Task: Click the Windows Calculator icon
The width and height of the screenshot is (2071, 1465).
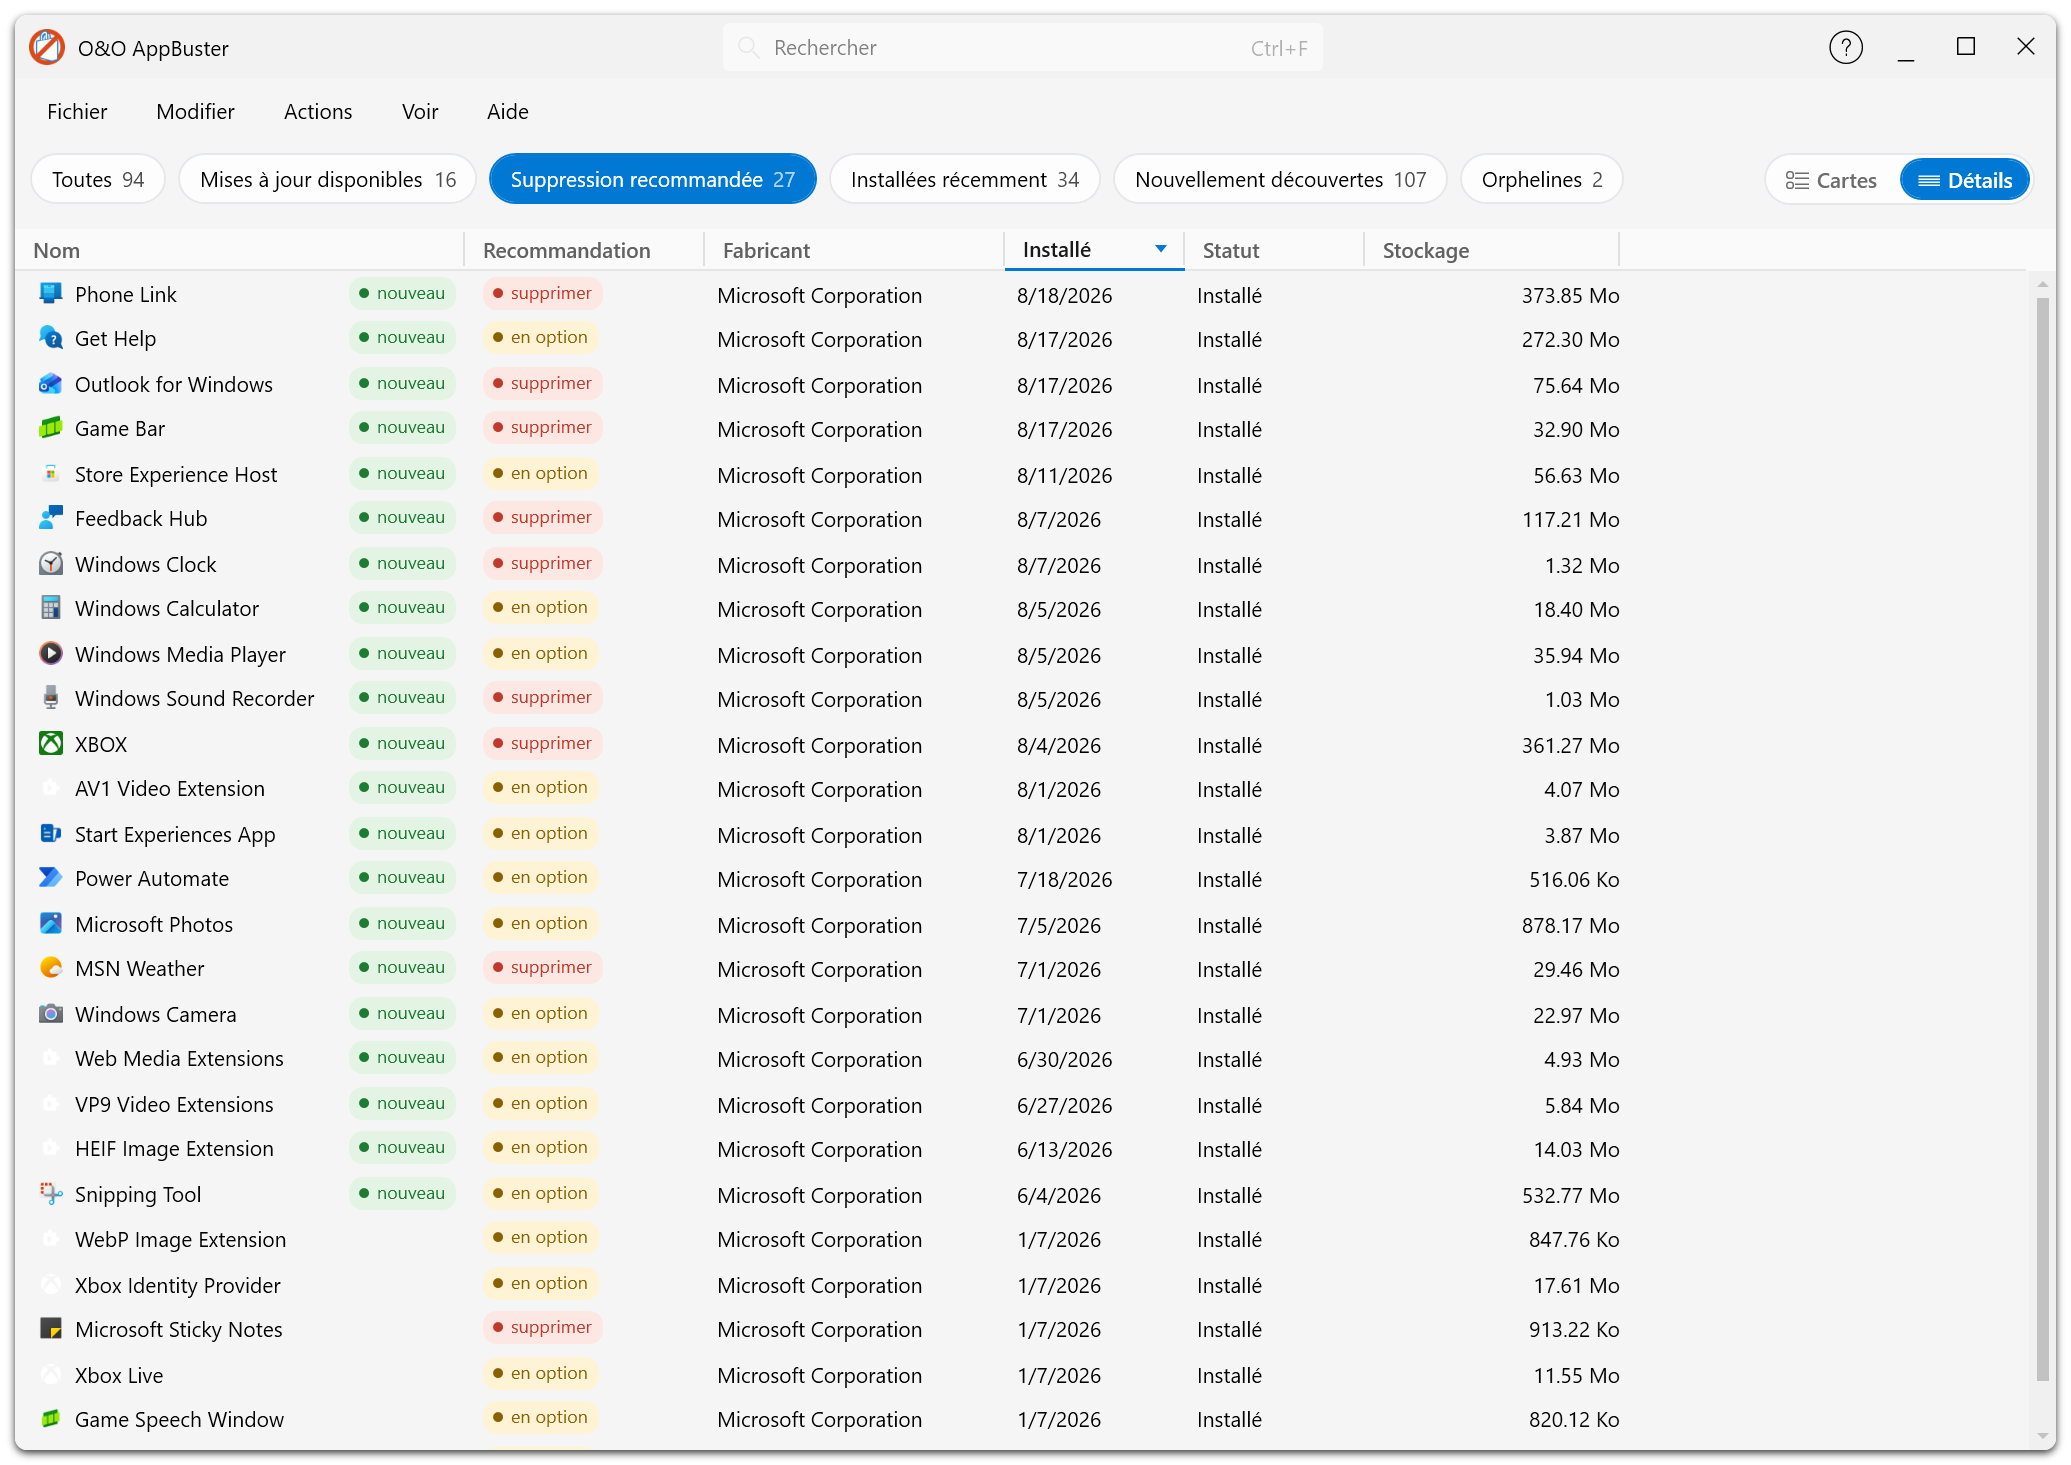Action: click(50, 607)
